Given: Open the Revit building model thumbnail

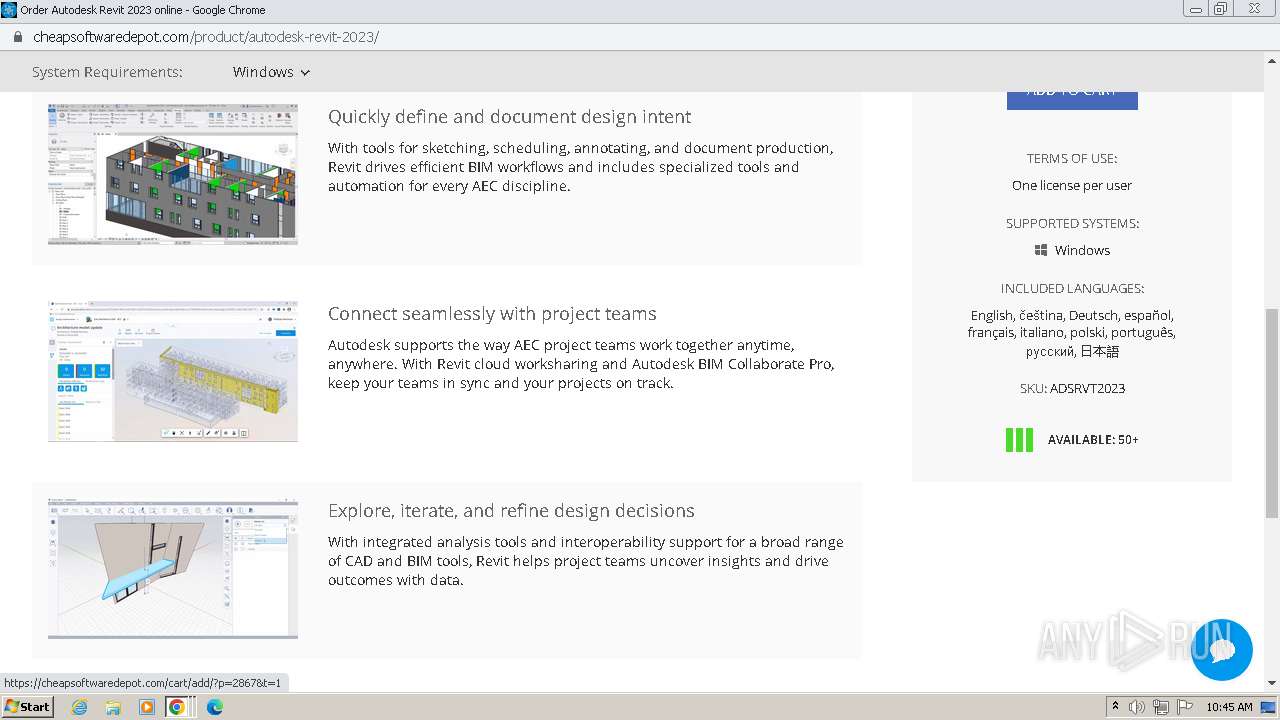Looking at the screenshot, I should [x=173, y=175].
